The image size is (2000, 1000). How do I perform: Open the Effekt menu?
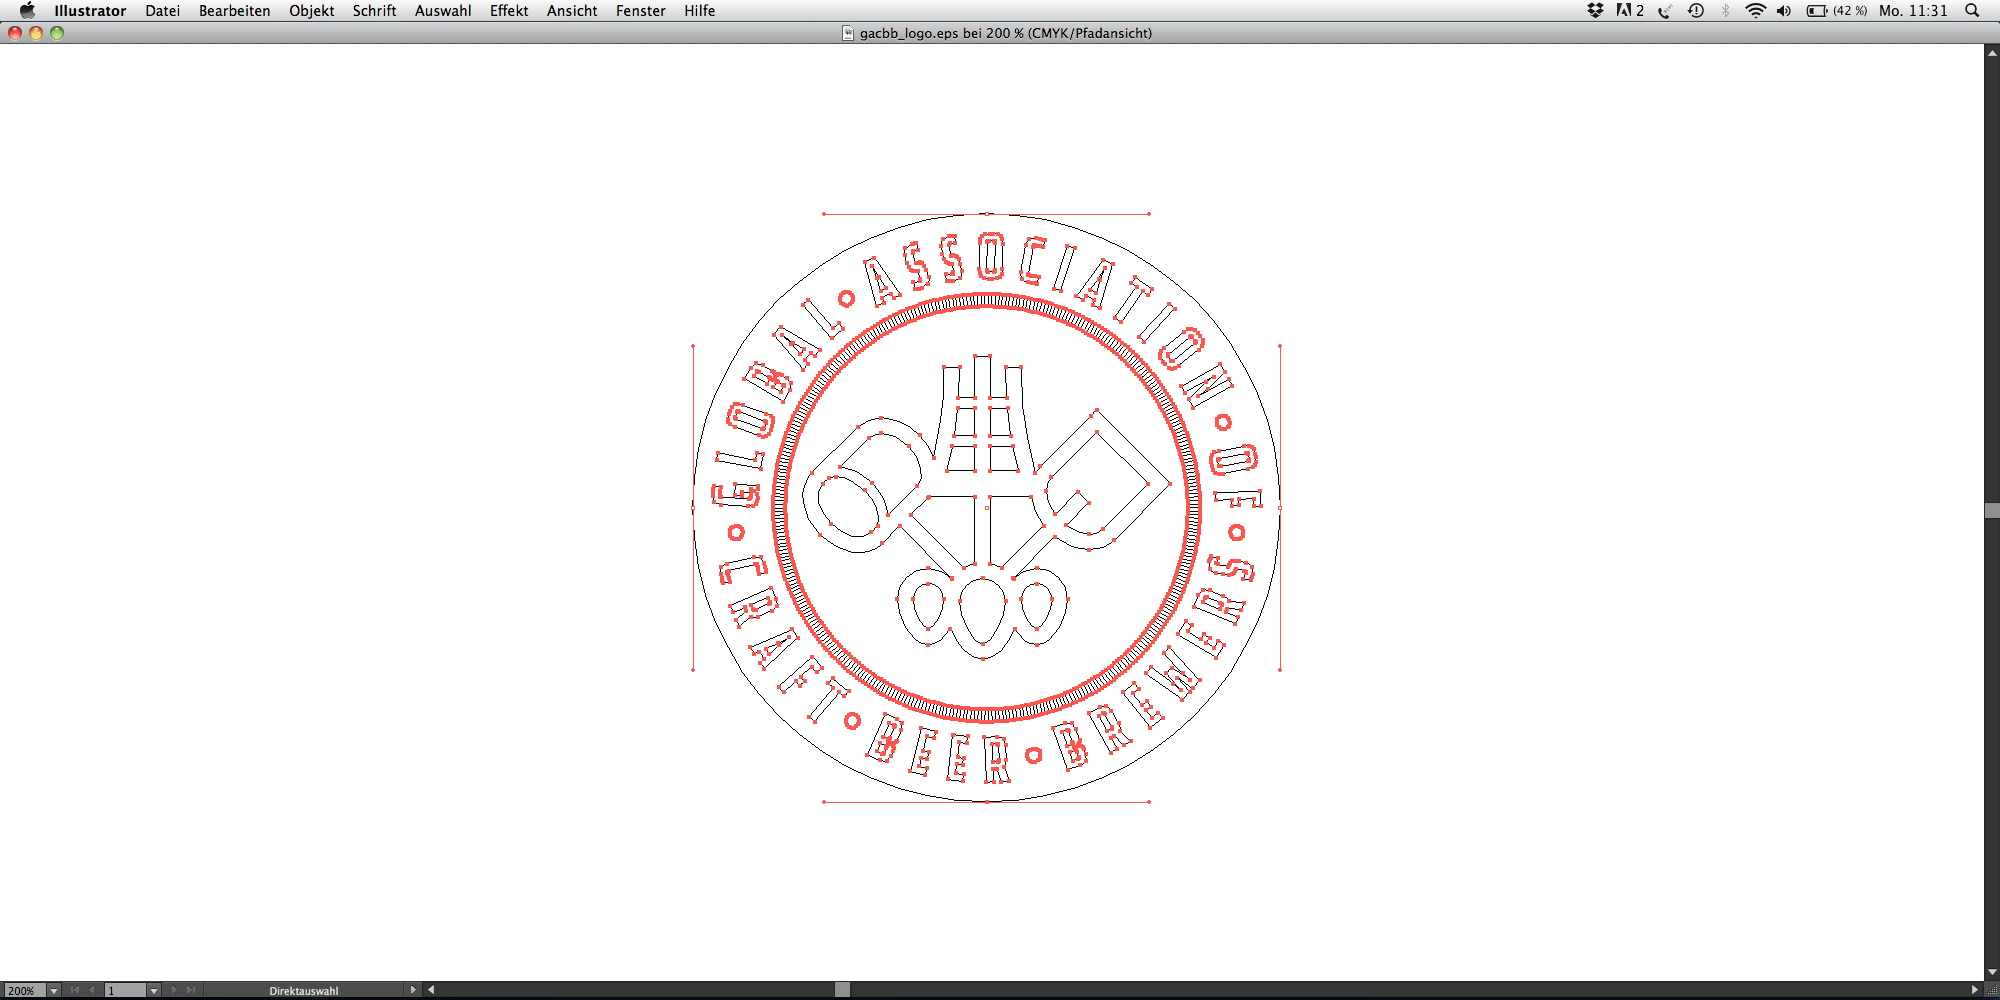click(x=509, y=10)
